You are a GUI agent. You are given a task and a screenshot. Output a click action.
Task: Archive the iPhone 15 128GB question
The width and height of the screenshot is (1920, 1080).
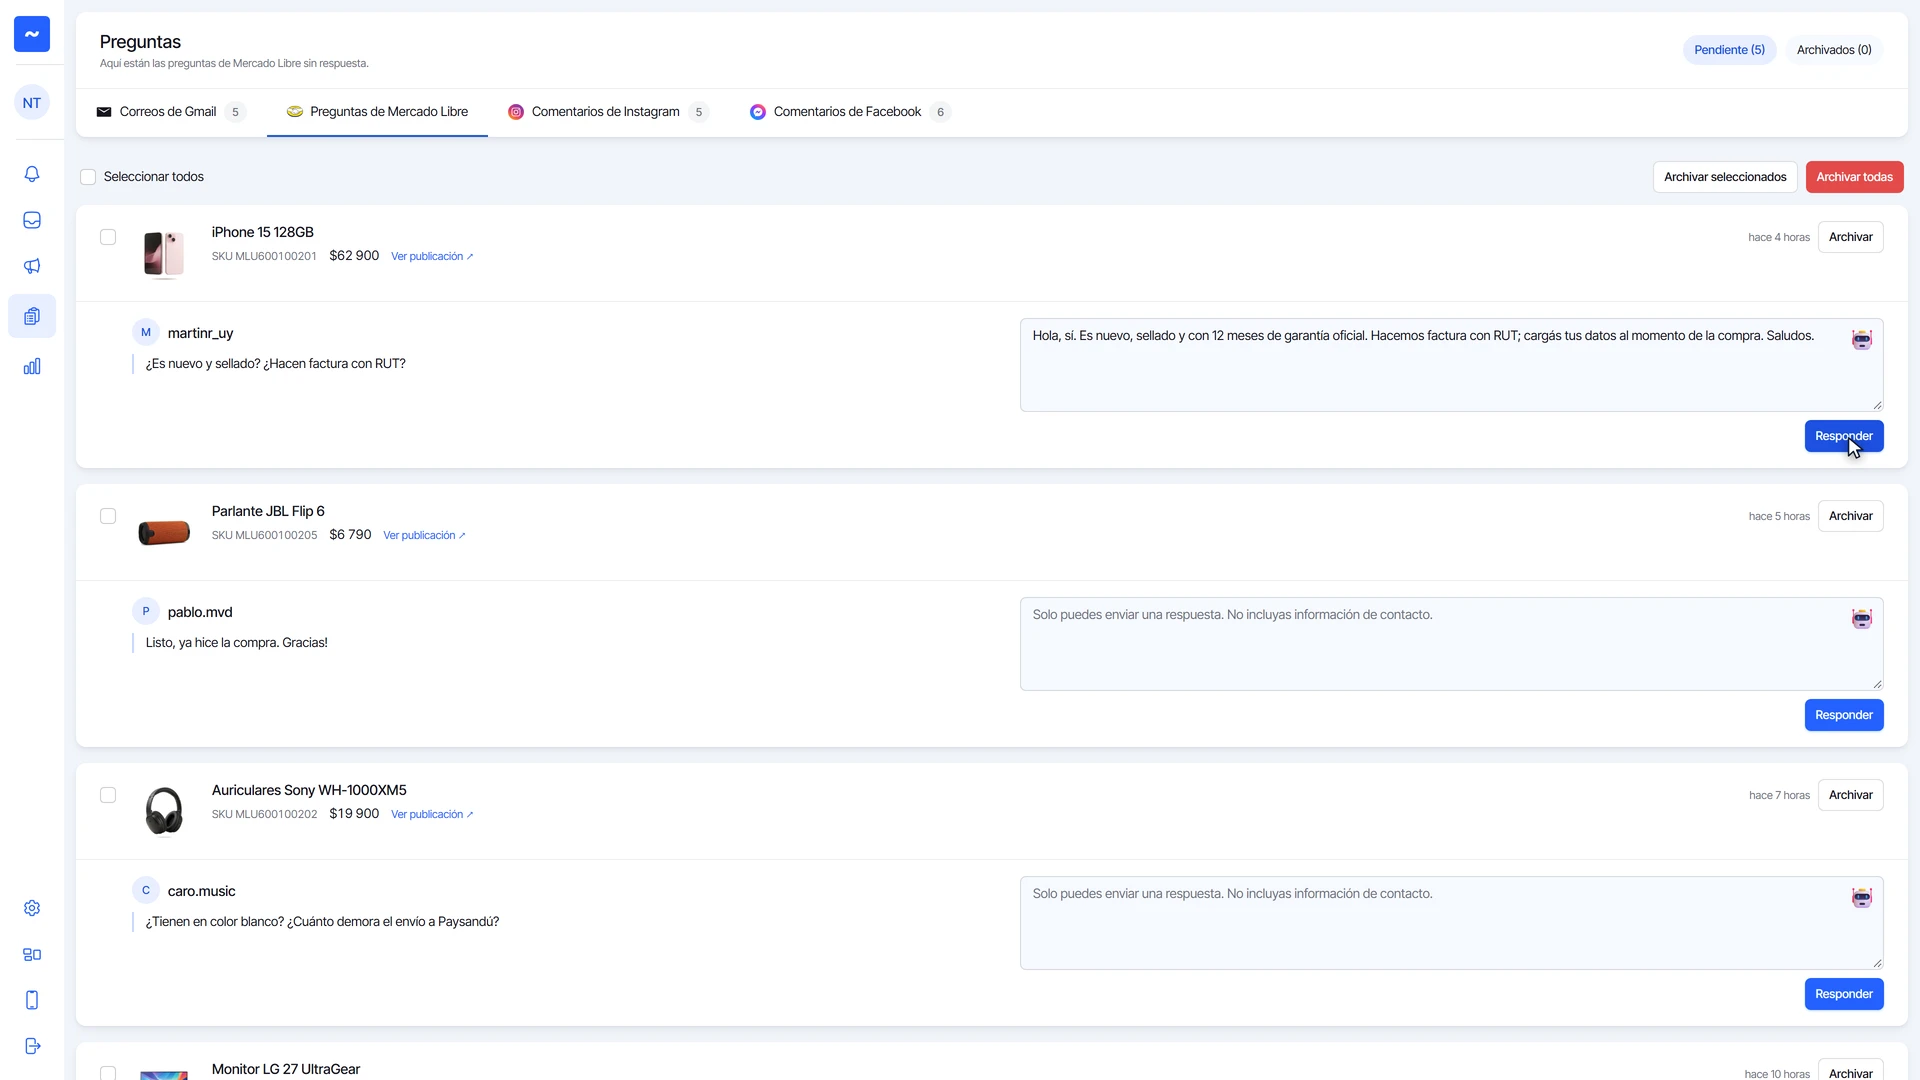click(1850, 237)
